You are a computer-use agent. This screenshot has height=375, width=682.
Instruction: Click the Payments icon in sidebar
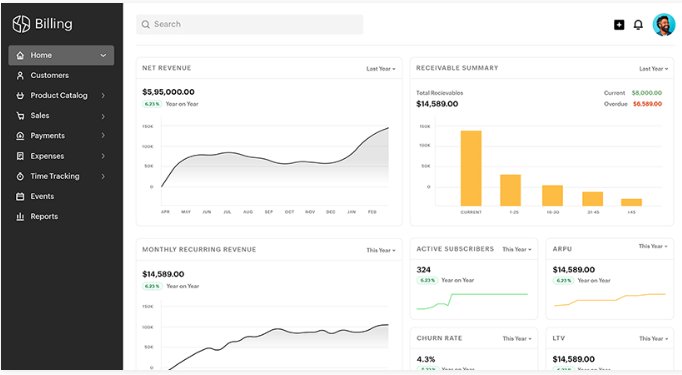point(20,136)
